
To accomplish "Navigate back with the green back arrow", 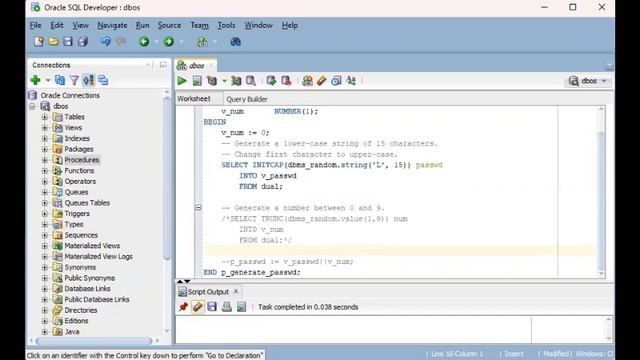I will [144, 41].
